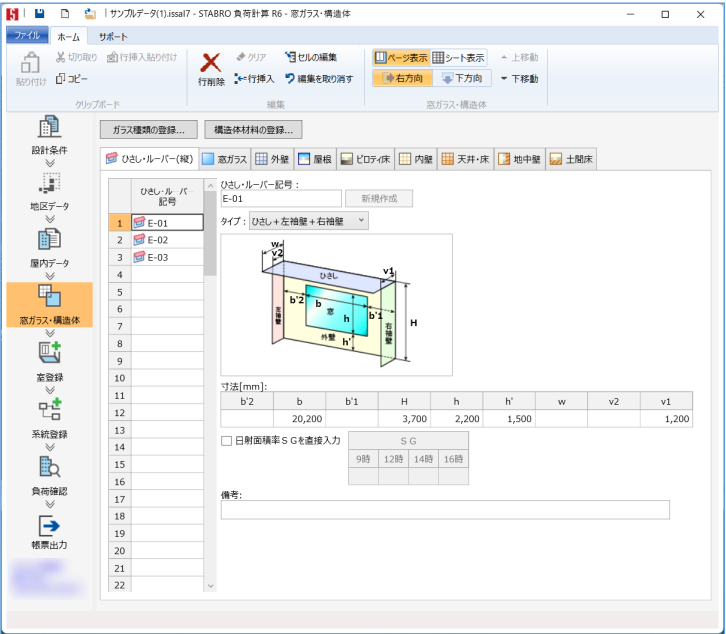Toggle 右方向 cursor direction

click(402, 78)
